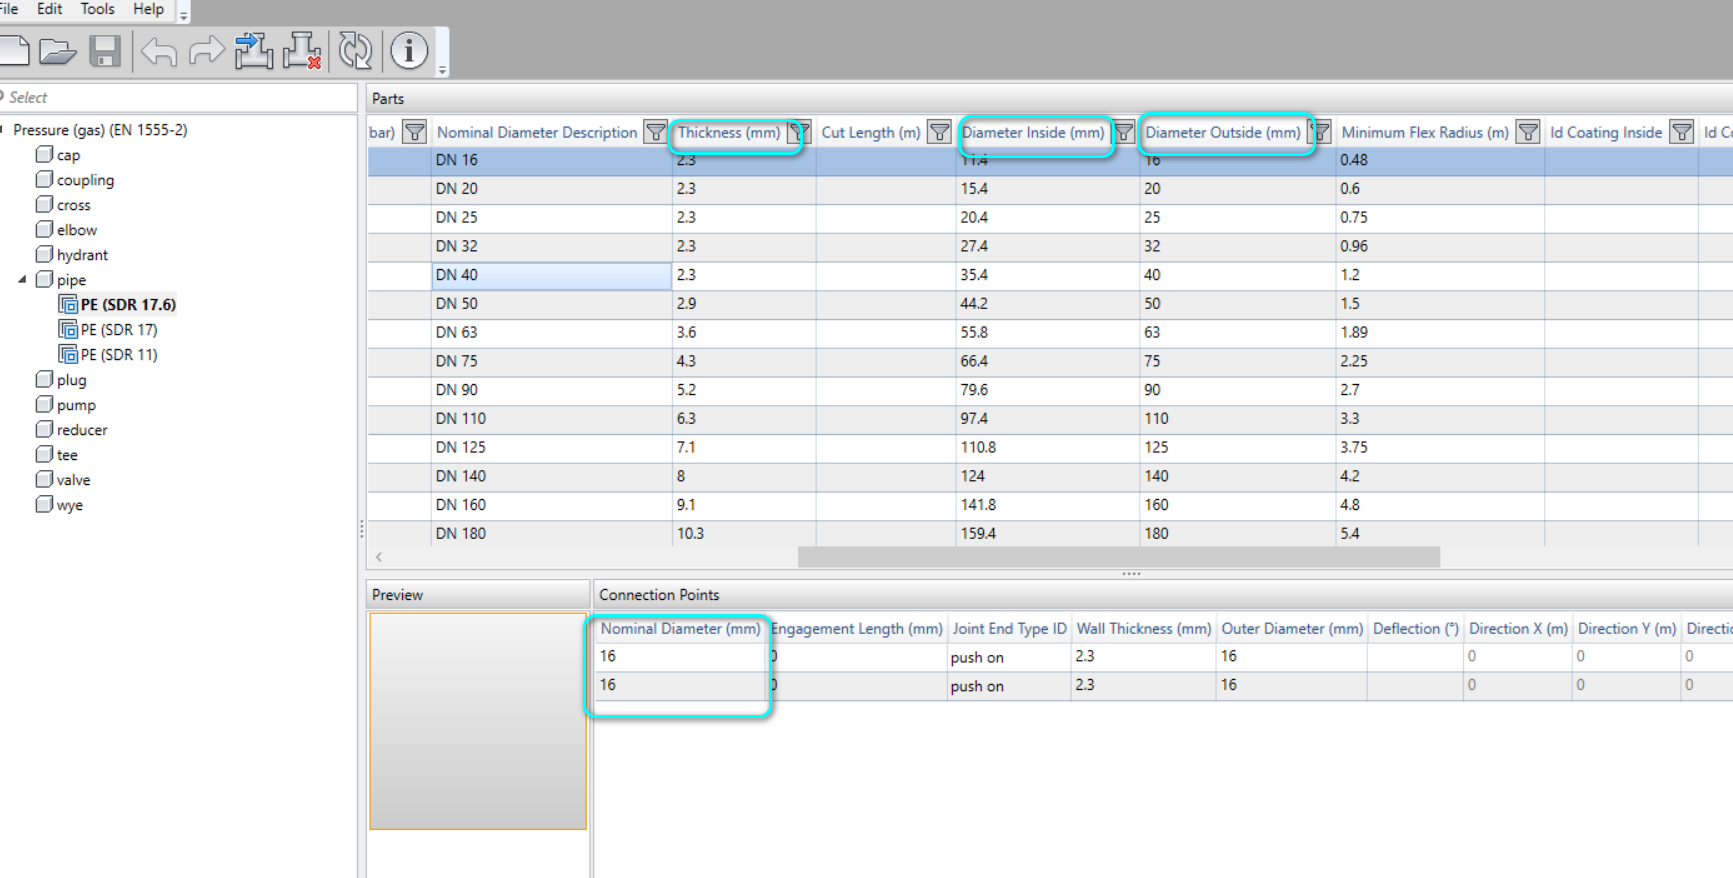
Task: Save using the floppy disk icon
Action: pos(105,51)
